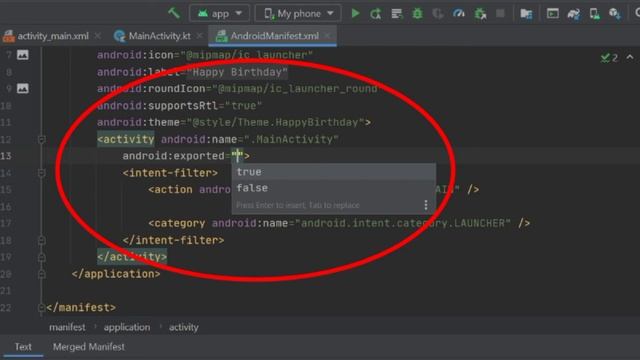This screenshot has width=640, height=360.
Task: Click the manifest breadcrumb
Action: coord(67,327)
